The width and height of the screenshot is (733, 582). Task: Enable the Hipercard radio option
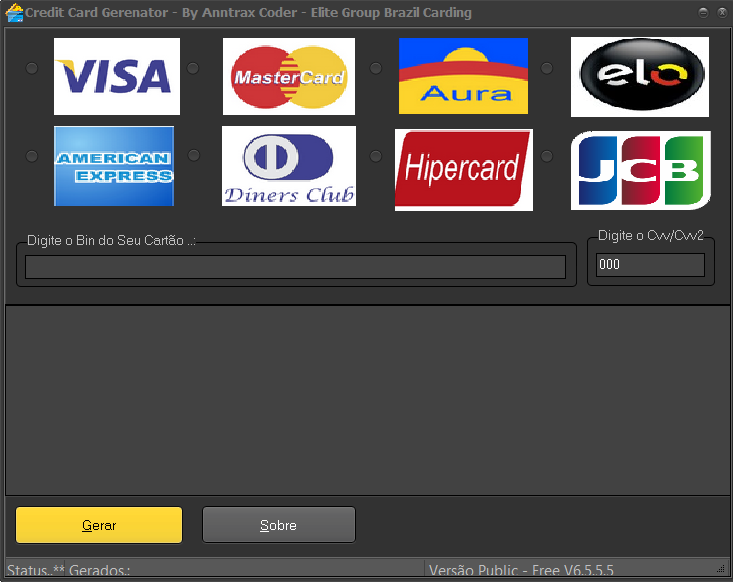[376, 156]
